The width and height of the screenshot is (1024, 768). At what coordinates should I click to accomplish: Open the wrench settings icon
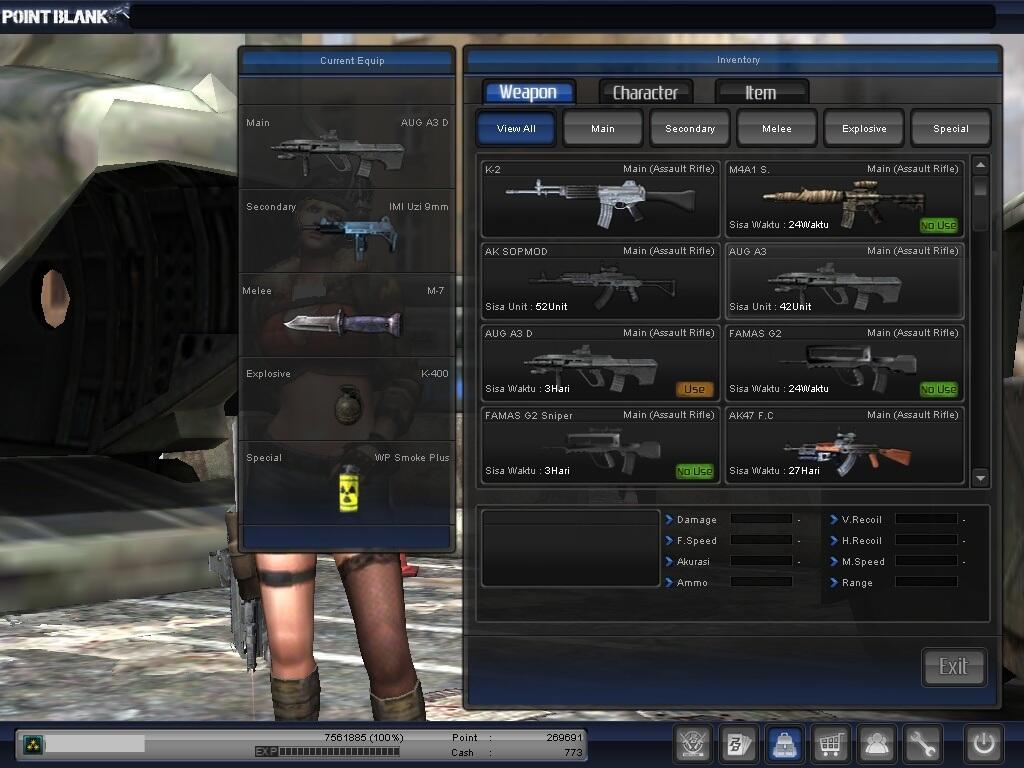[923, 743]
